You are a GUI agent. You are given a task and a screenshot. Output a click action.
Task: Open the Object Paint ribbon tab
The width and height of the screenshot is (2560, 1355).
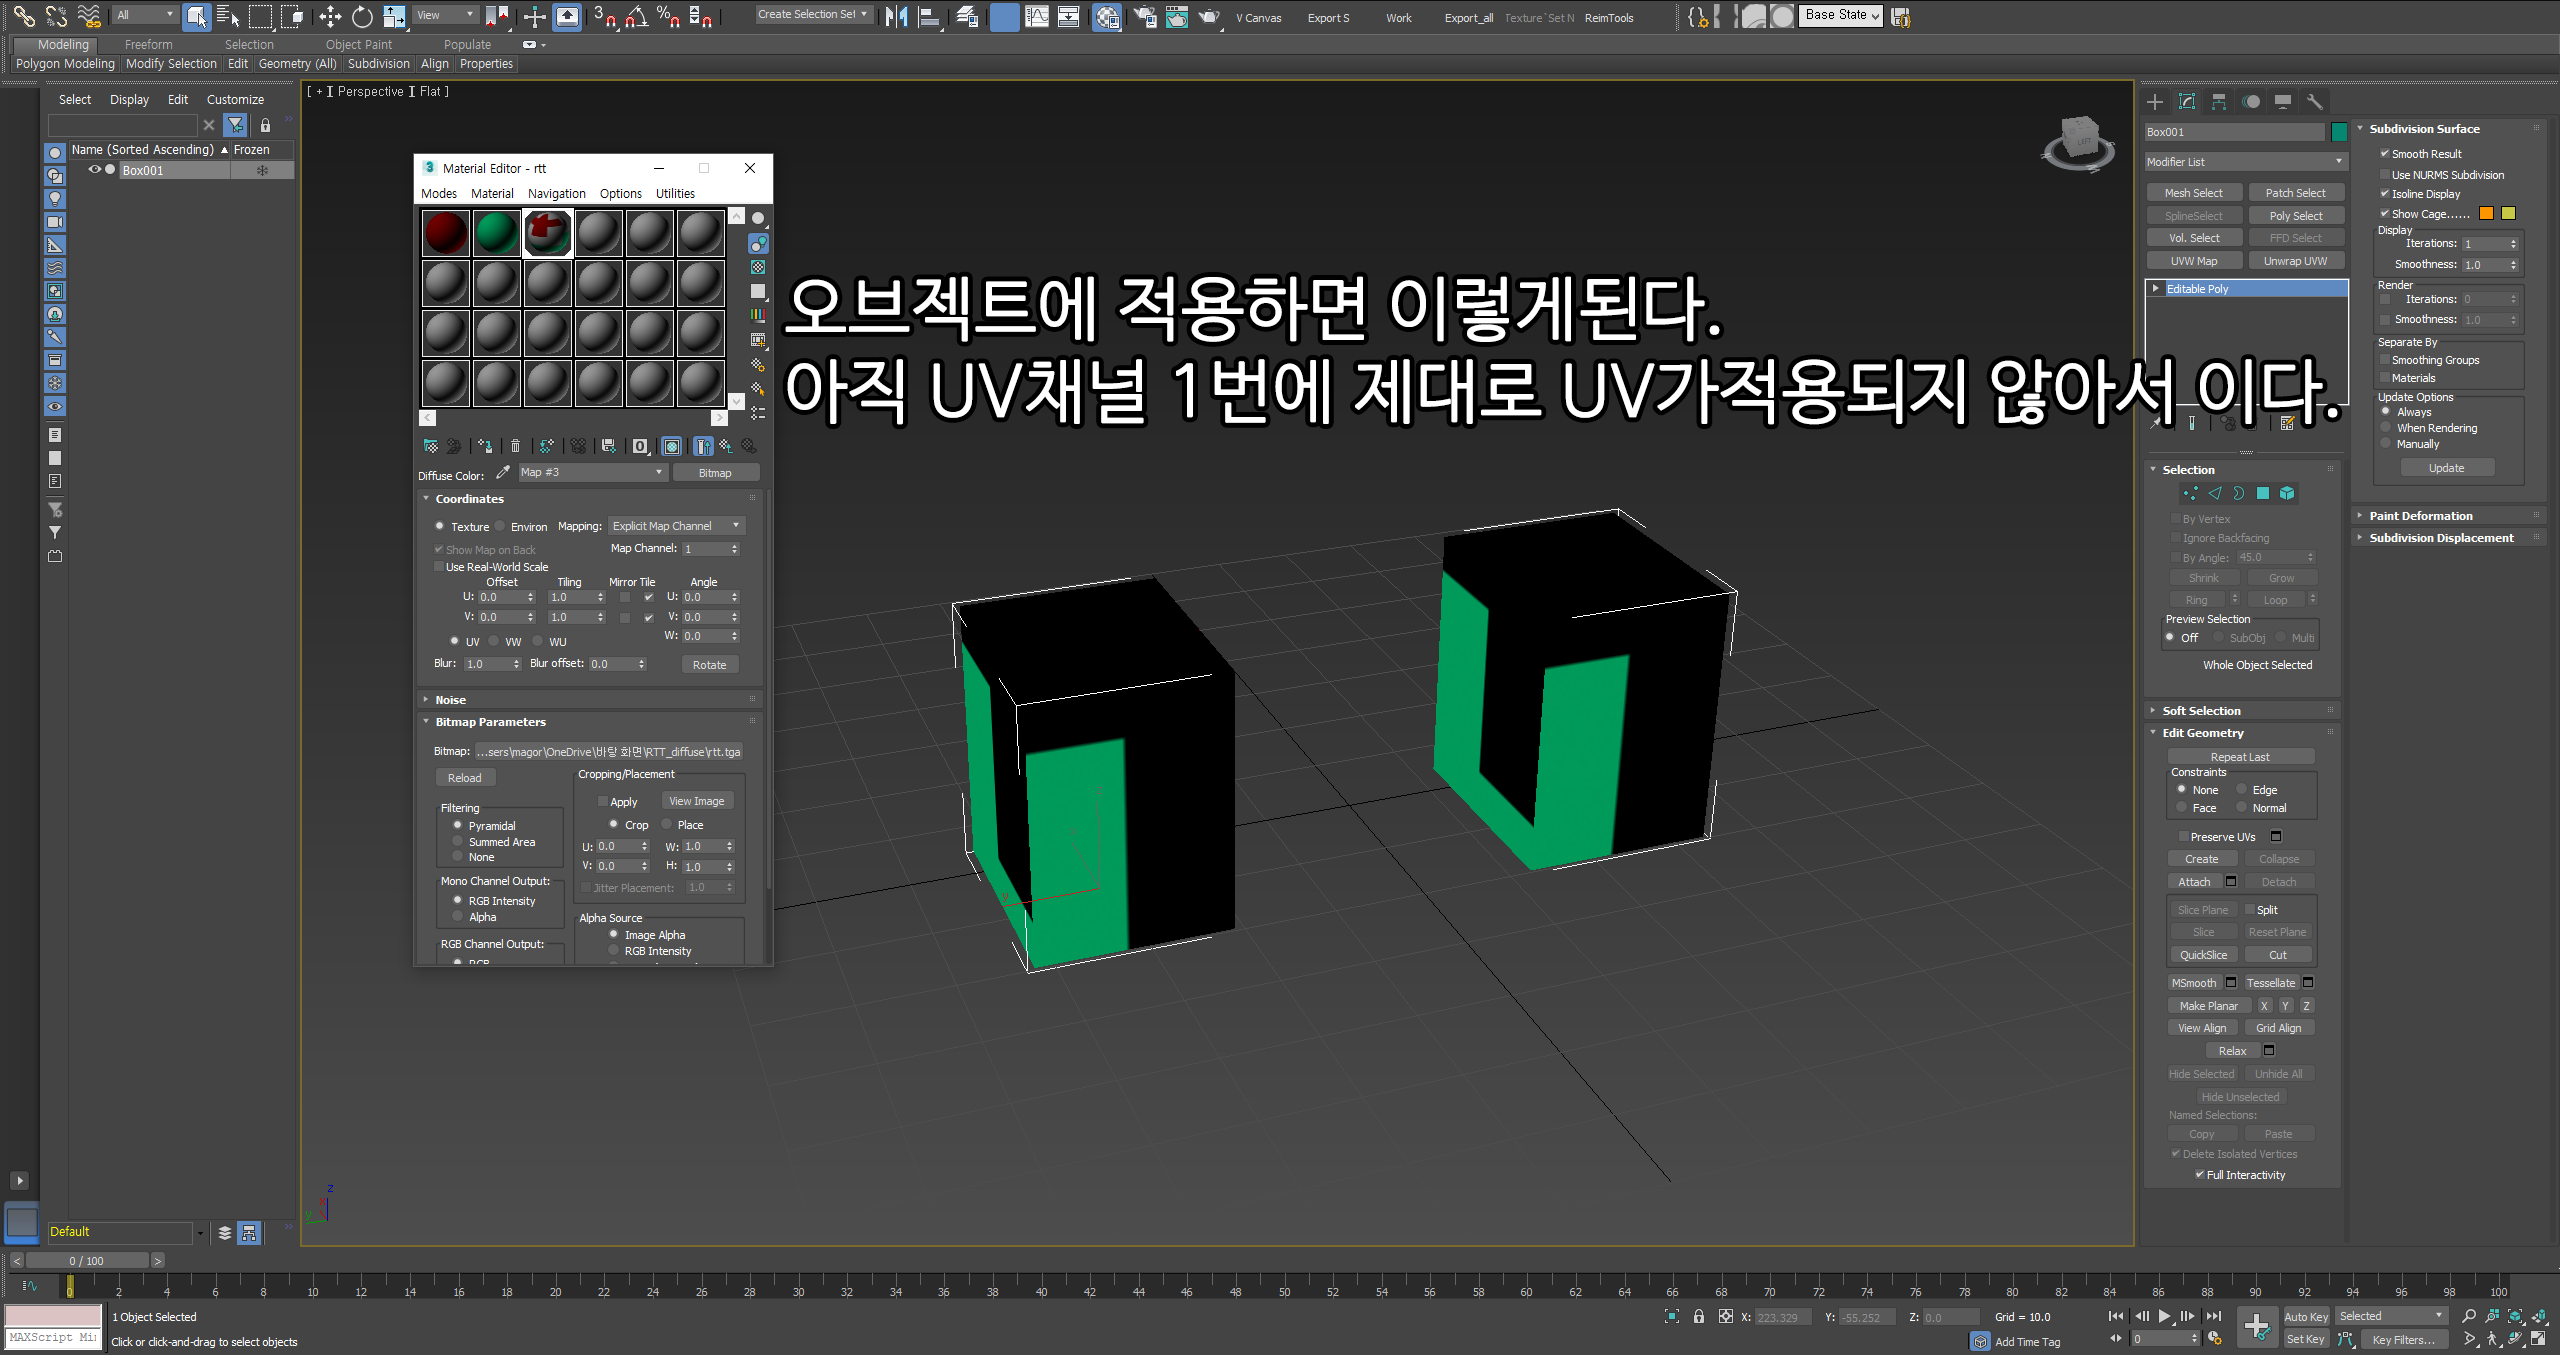pyautogui.click(x=359, y=44)
